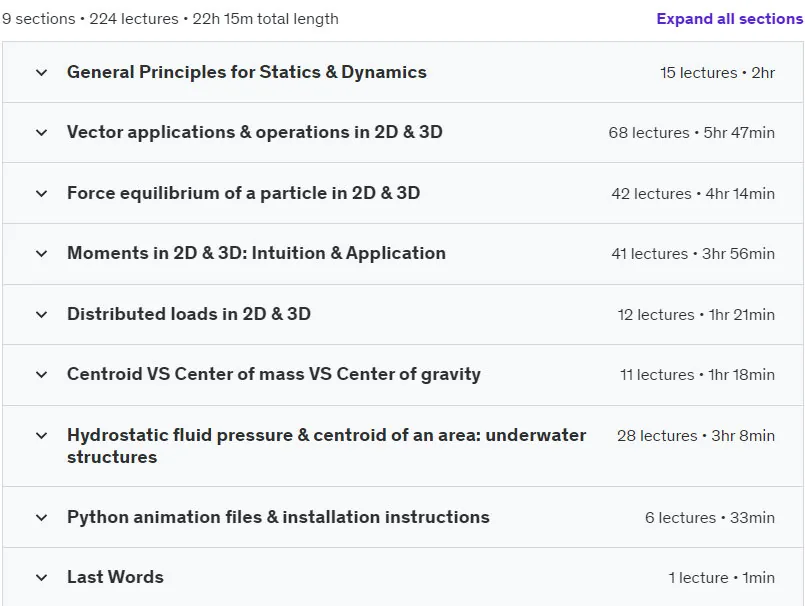Open General Principles for Statics & Dynamics title
Viewport: 805px width, 606px height.
click(246, 72)
